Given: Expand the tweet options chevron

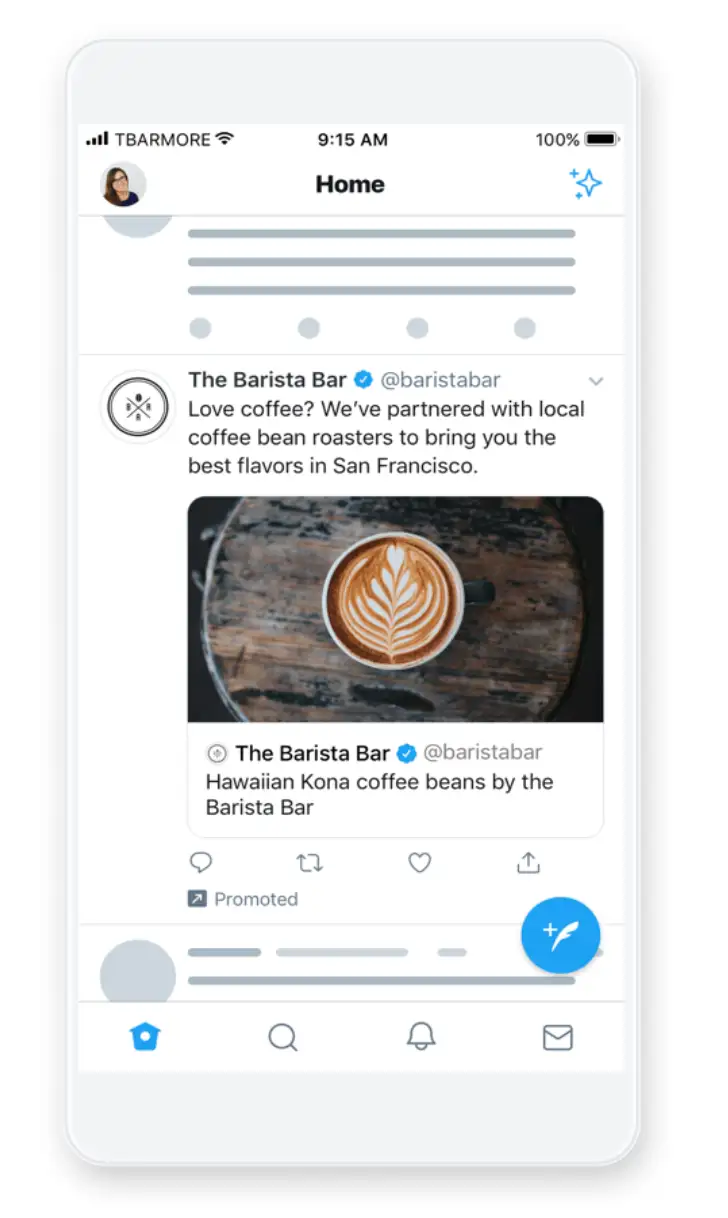Looking at the screenshot, I should pos(596,381).
